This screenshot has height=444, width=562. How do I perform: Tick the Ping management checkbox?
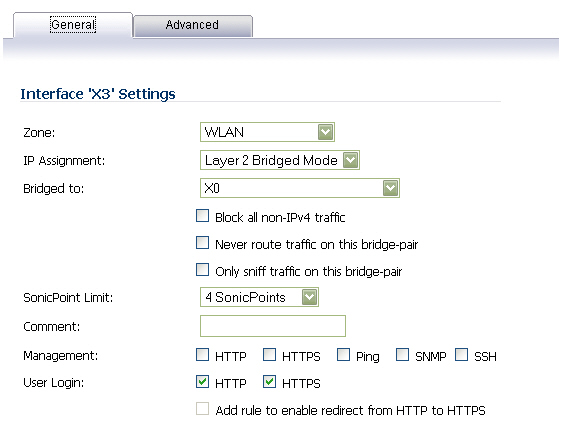(x=344, y=355)
